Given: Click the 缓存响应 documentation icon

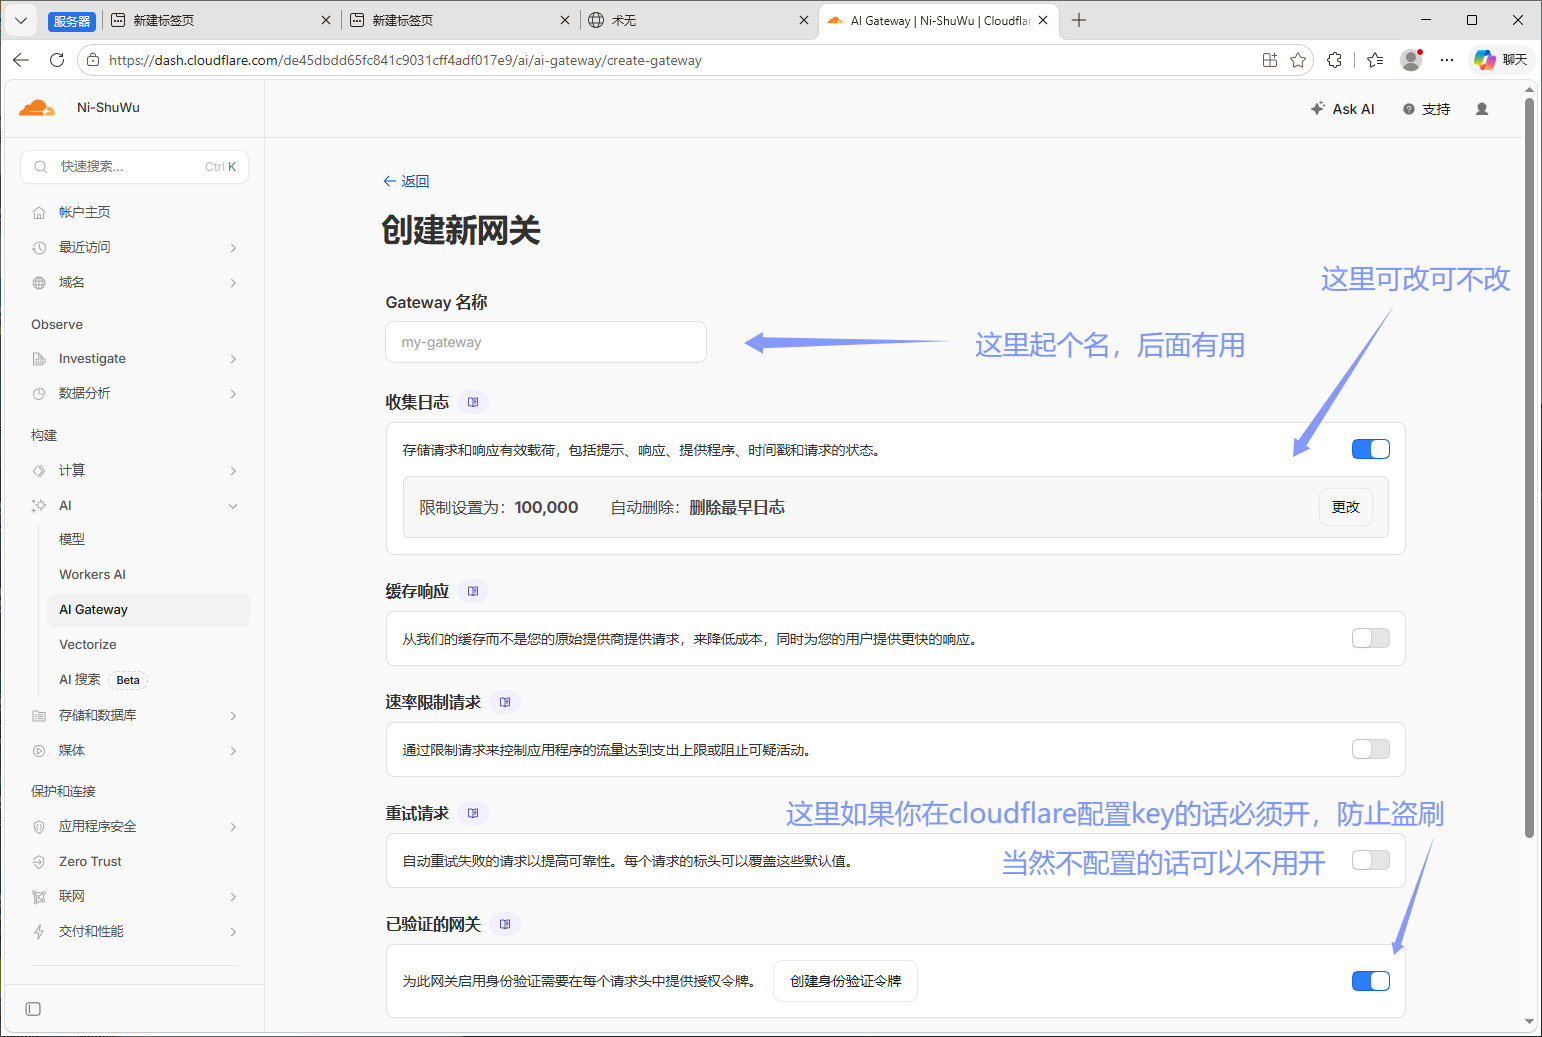Looking at the screenshot, I should (x=473, y=591).
